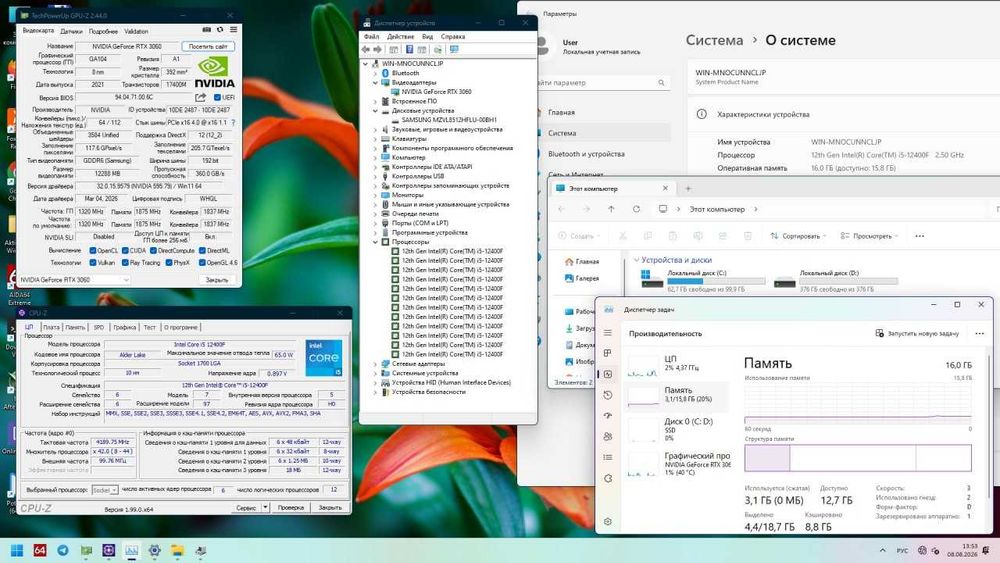Screen dimensions: 1000x563
Task: Click Settings search magnifier icon
Action: click(661, 83)
